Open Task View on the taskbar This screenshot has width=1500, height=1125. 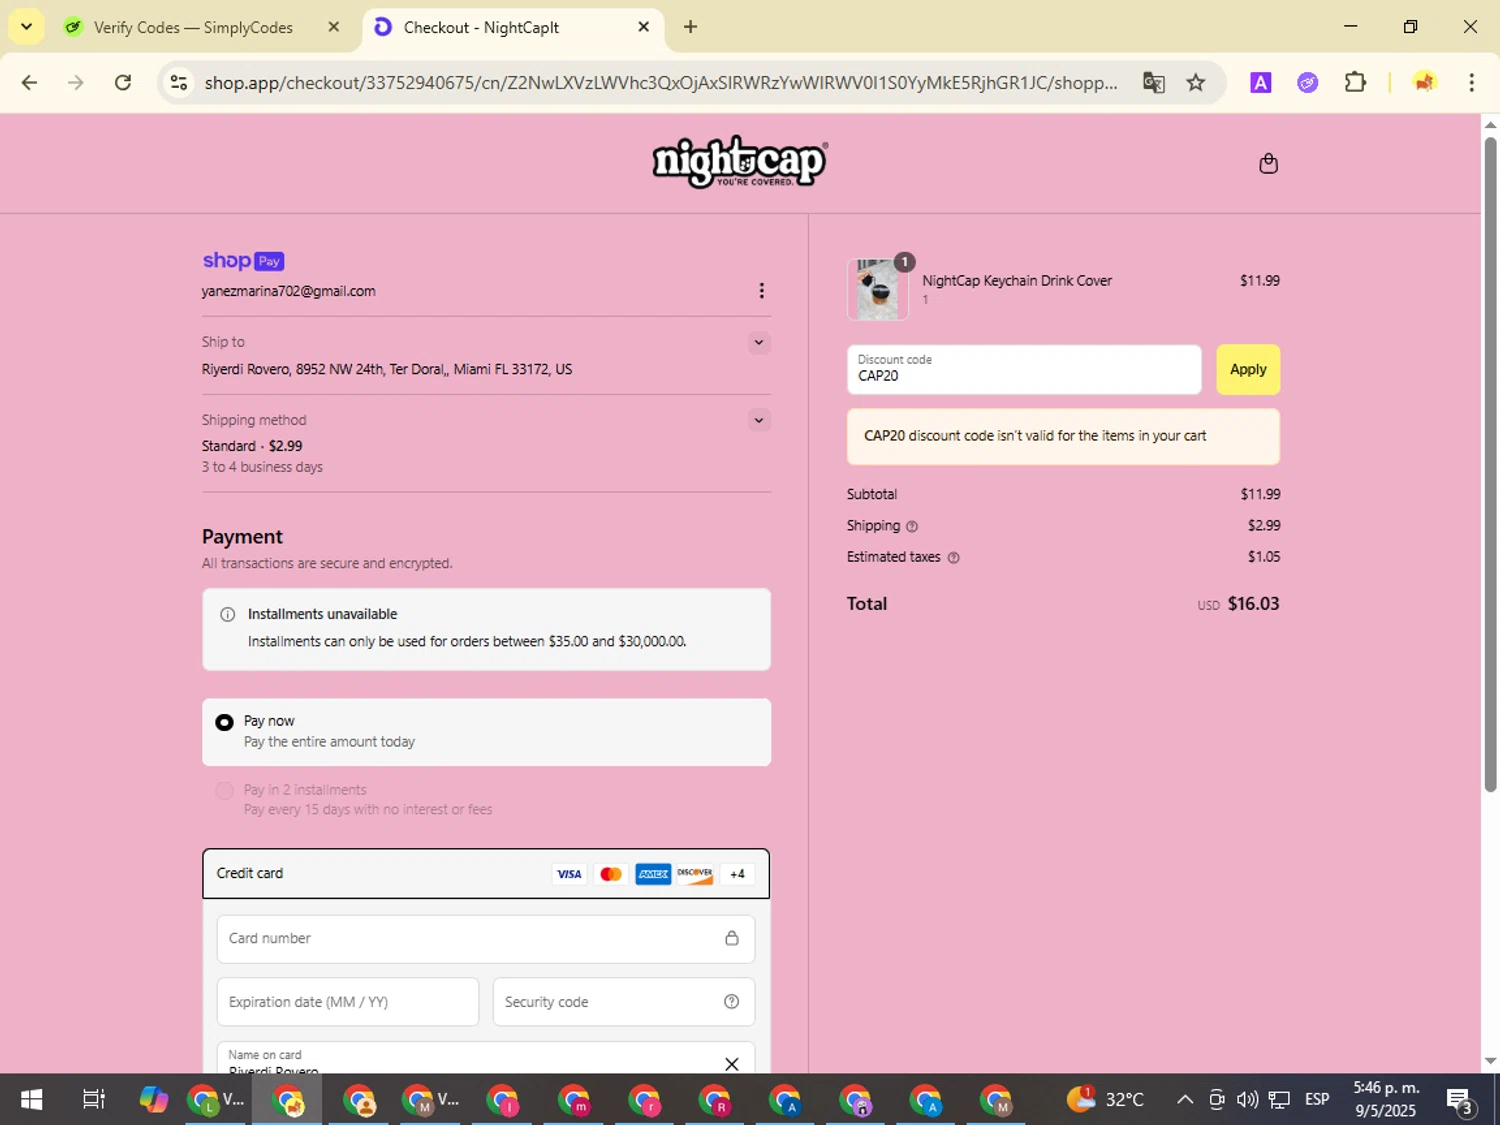point(93,1100)
